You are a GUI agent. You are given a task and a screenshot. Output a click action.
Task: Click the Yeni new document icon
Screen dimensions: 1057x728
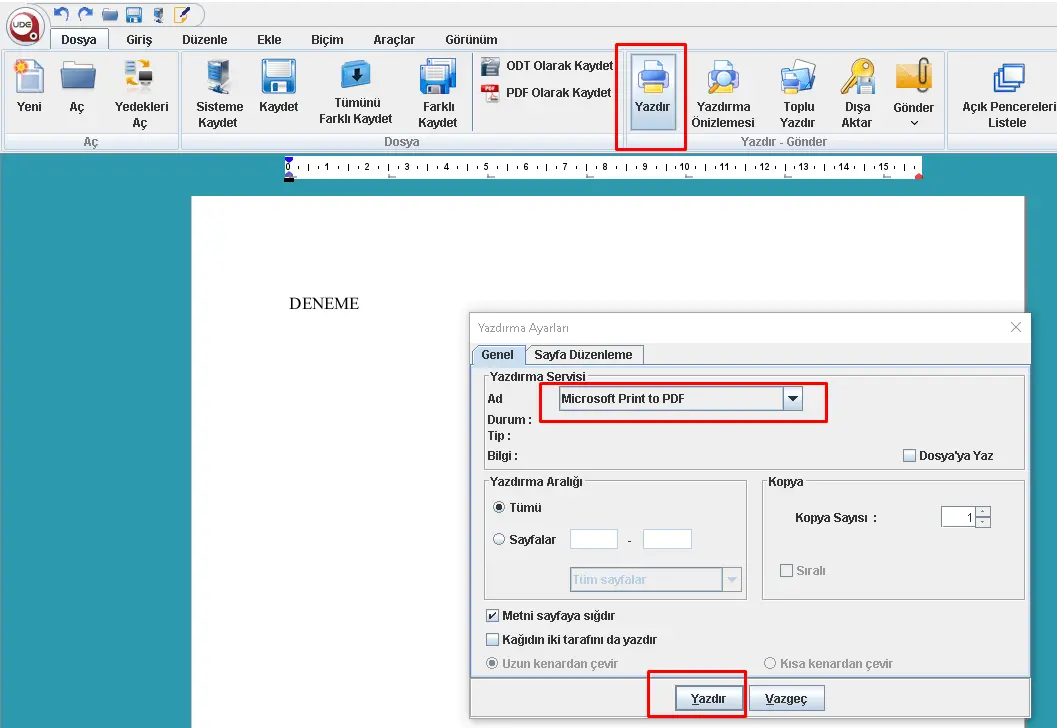[x=29, y=78]
